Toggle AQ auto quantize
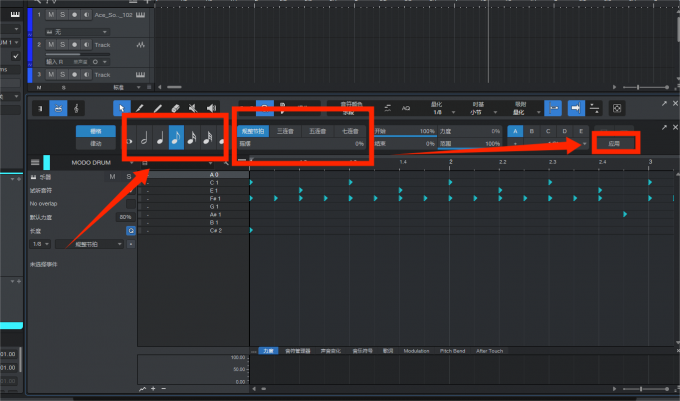This screenshot has height=401, width=680. pyautogui.click(x=406, y=108)
